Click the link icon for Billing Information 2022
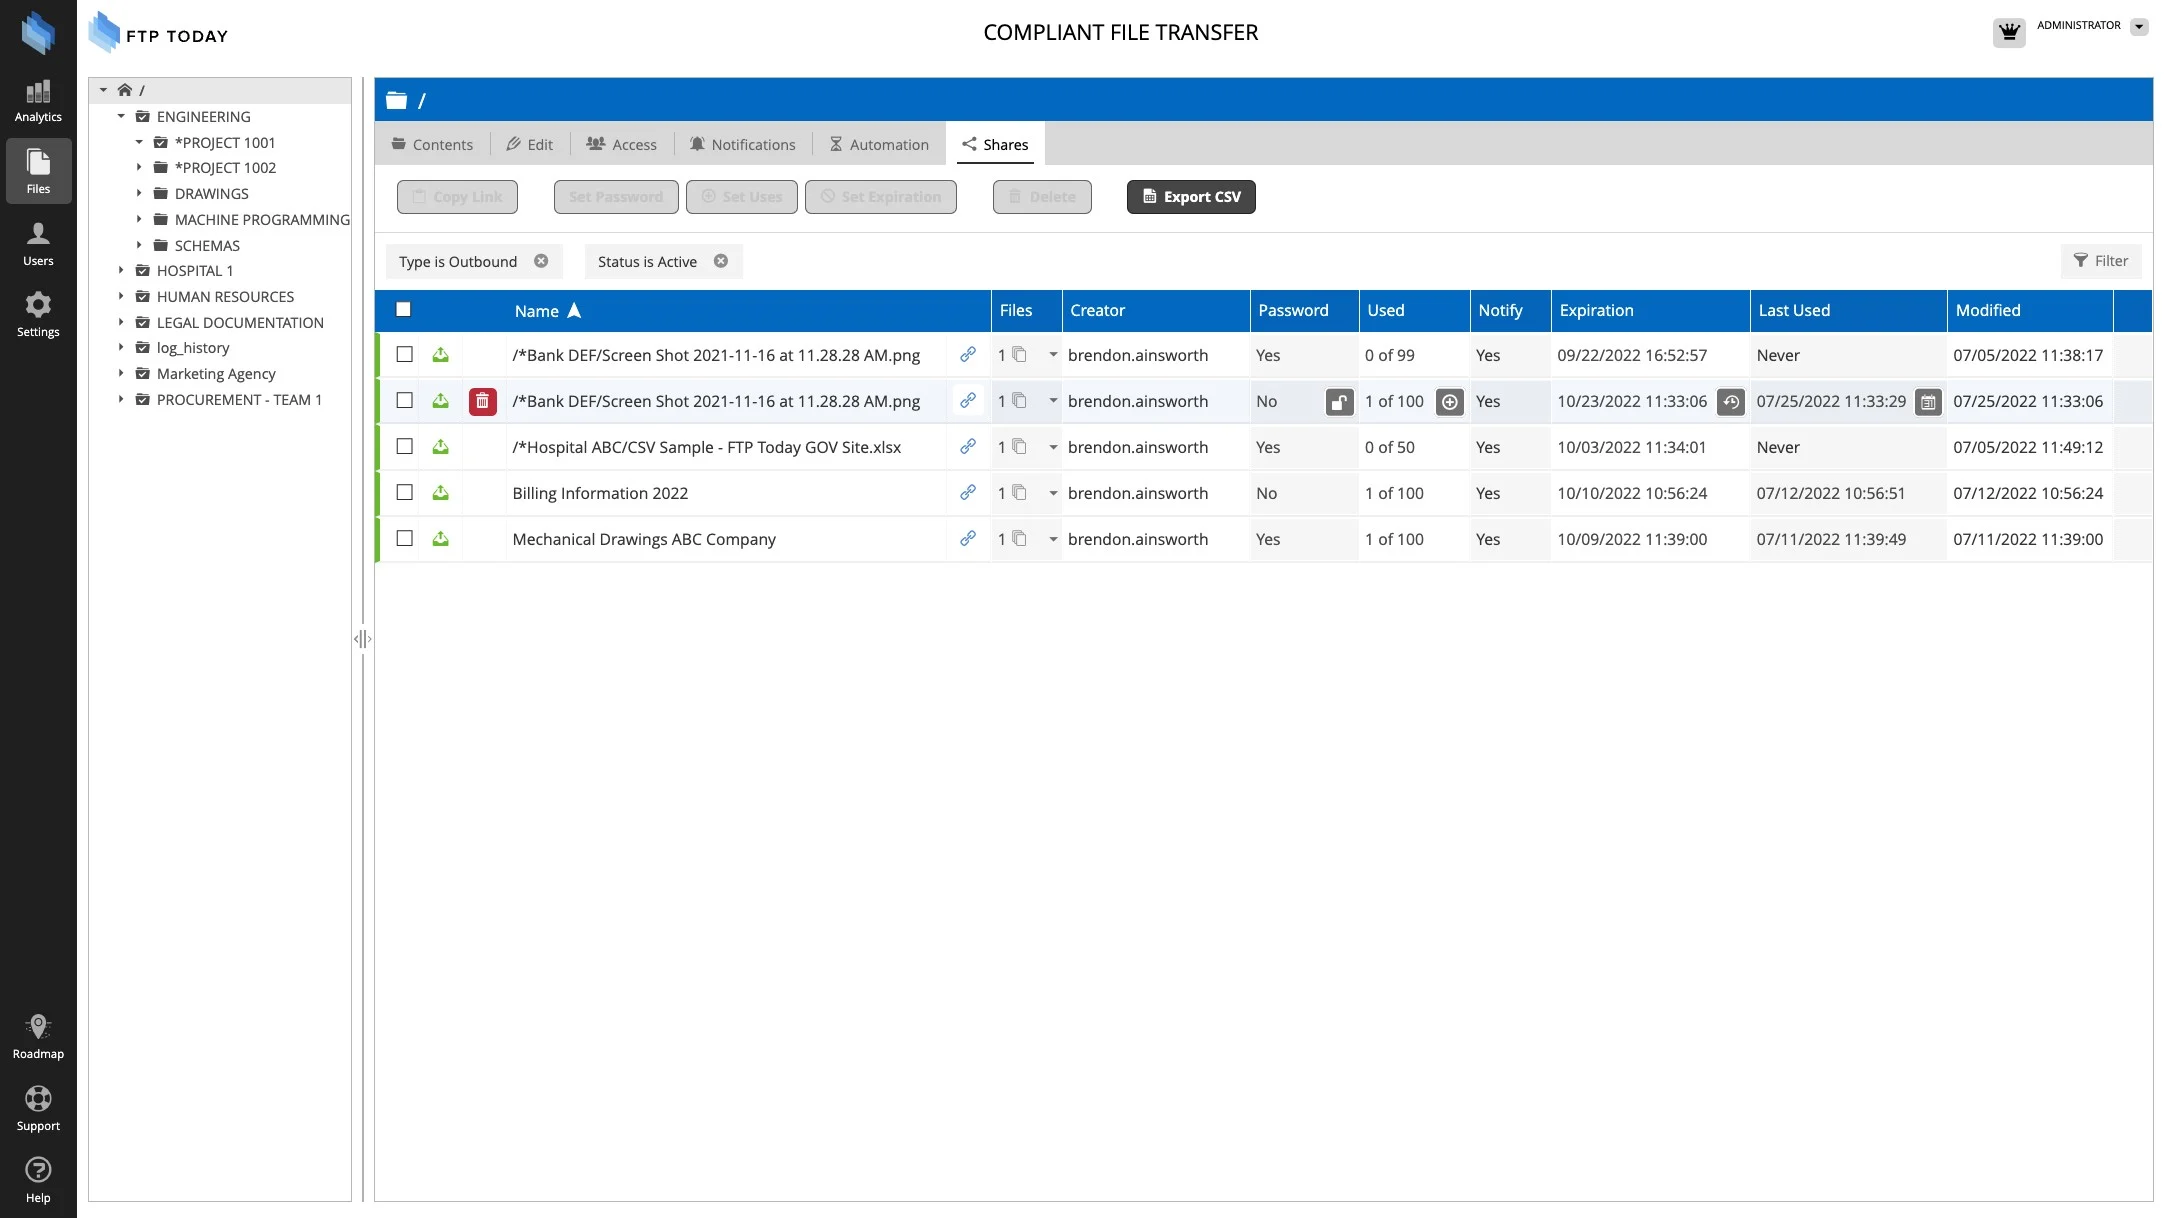Screen dimensions: 2165x1218 point(967,493)
